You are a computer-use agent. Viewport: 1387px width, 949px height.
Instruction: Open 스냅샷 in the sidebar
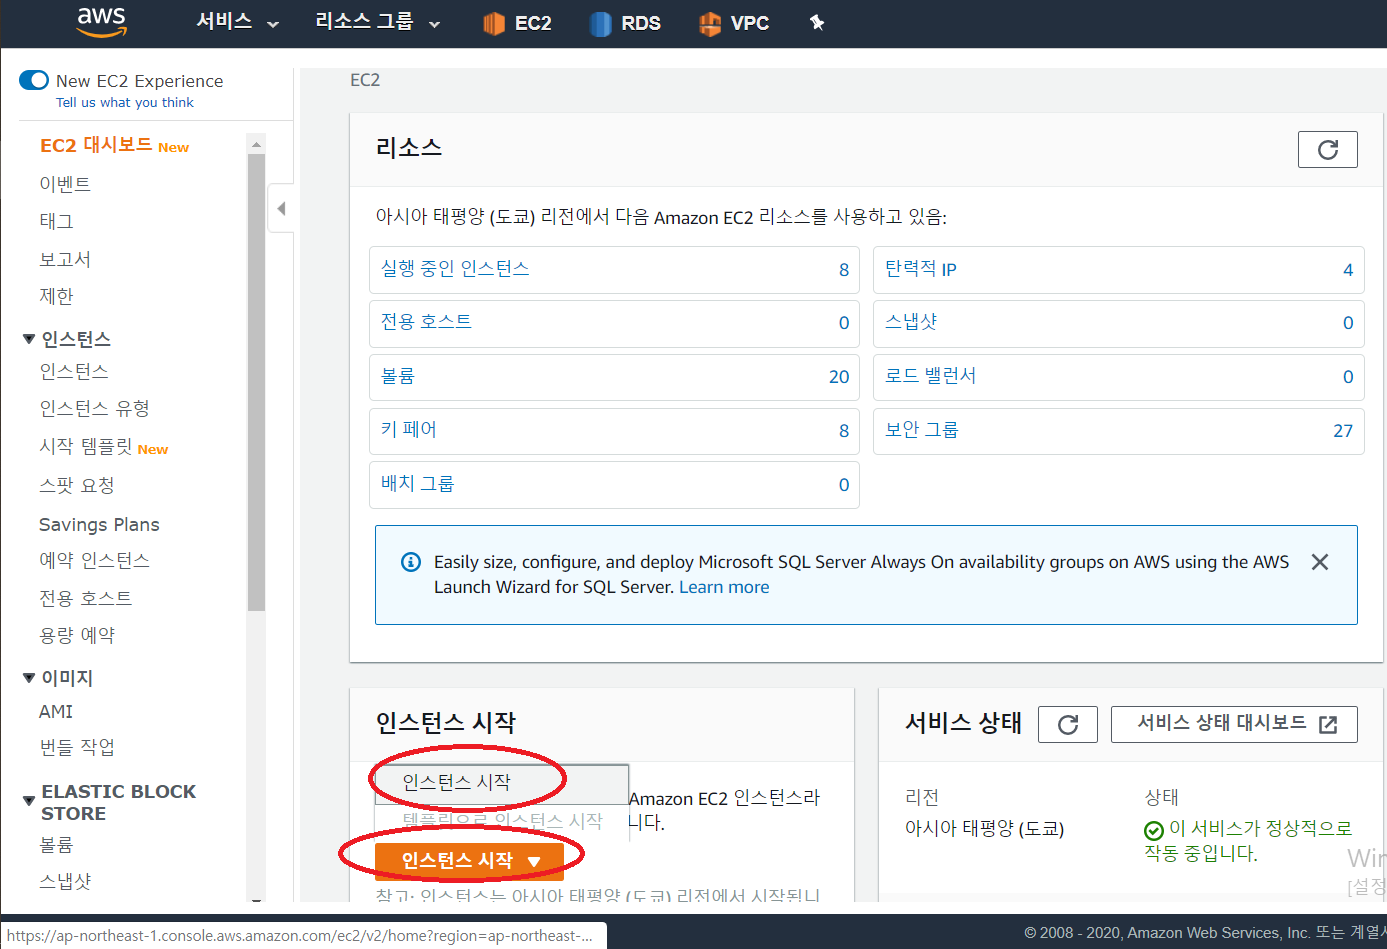coord(65,881)
